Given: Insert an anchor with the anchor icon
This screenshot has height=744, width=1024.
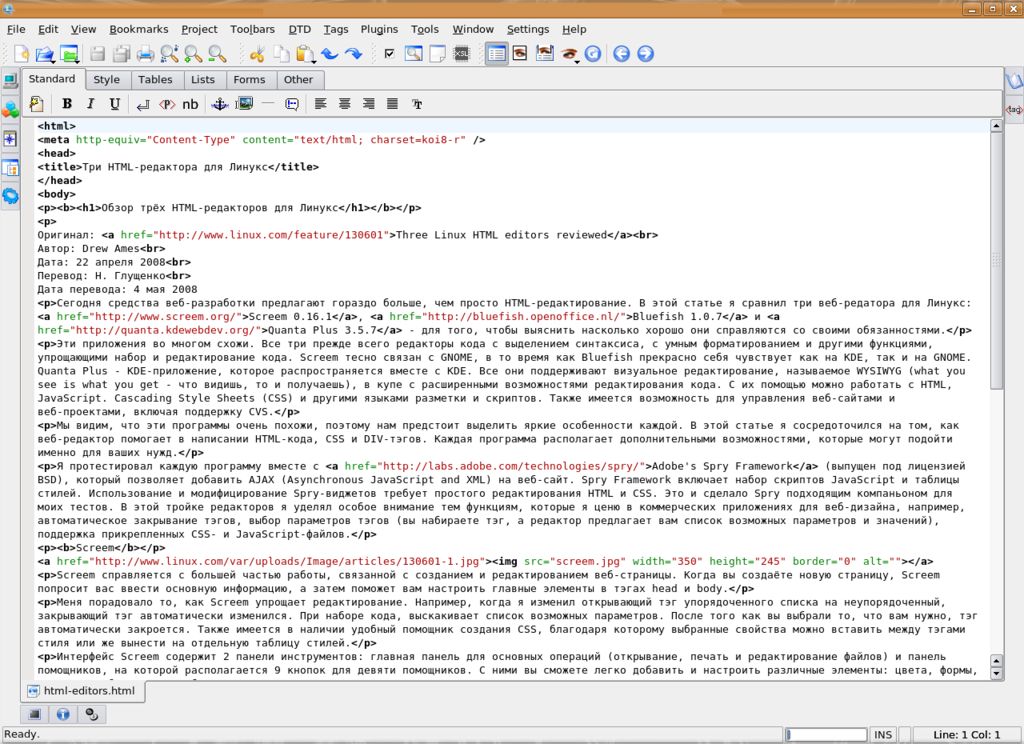Looking at the screenshot, I should coord(219,104).
